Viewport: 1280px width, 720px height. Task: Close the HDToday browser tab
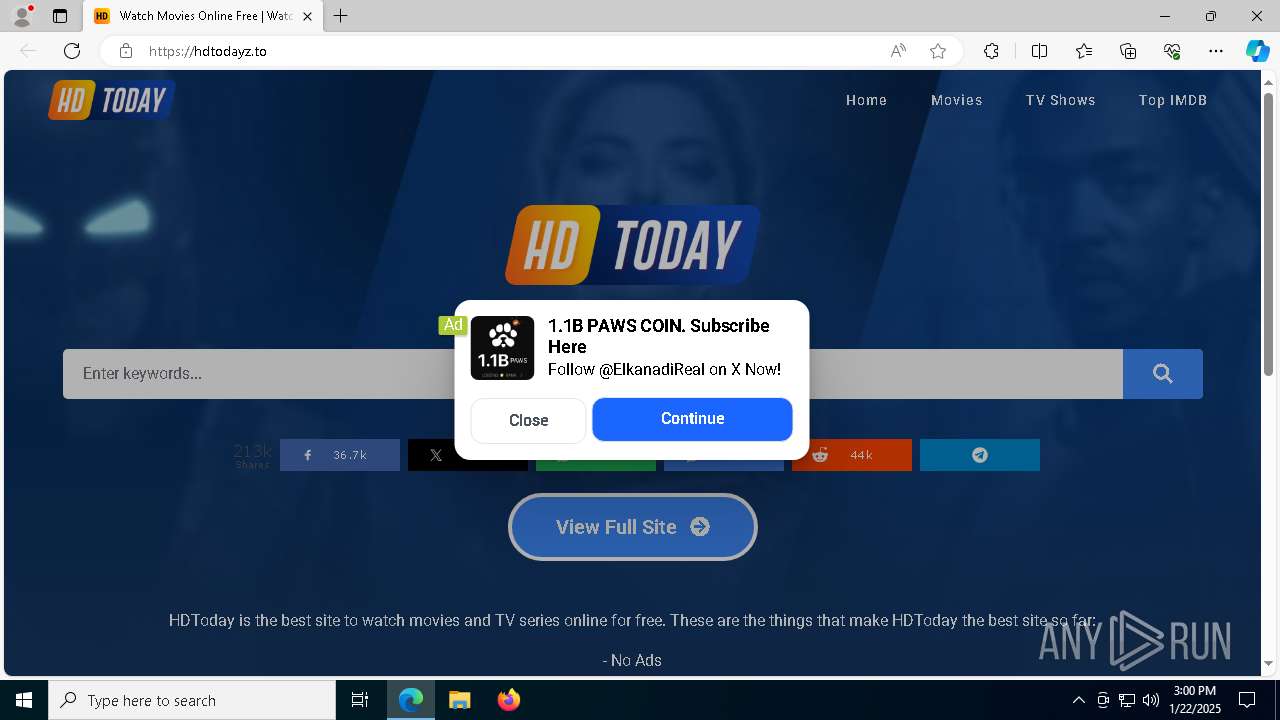(x=307, y=16)
